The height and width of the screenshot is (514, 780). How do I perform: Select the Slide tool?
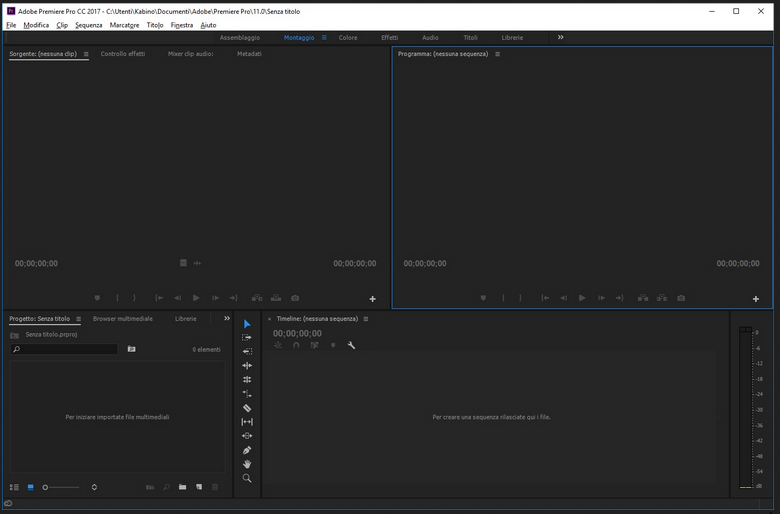click(247, 436)
